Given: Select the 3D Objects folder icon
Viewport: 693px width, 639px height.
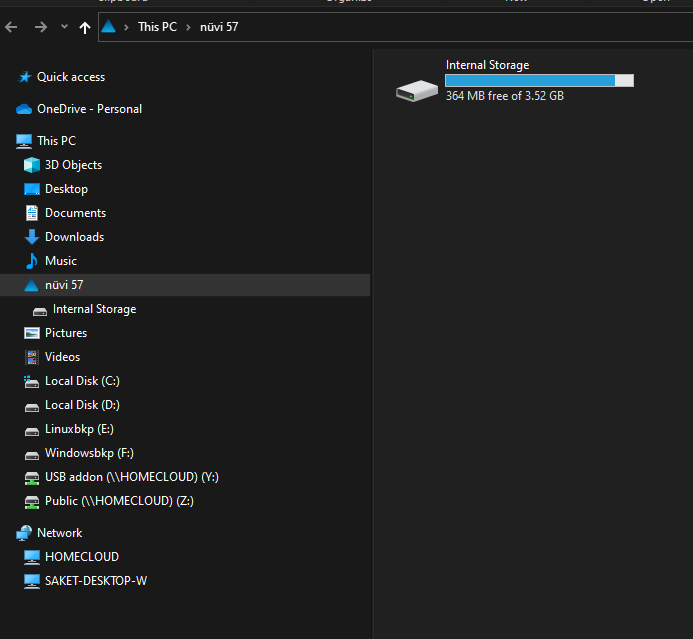Looking at the screenshot, I should [32, 165].
